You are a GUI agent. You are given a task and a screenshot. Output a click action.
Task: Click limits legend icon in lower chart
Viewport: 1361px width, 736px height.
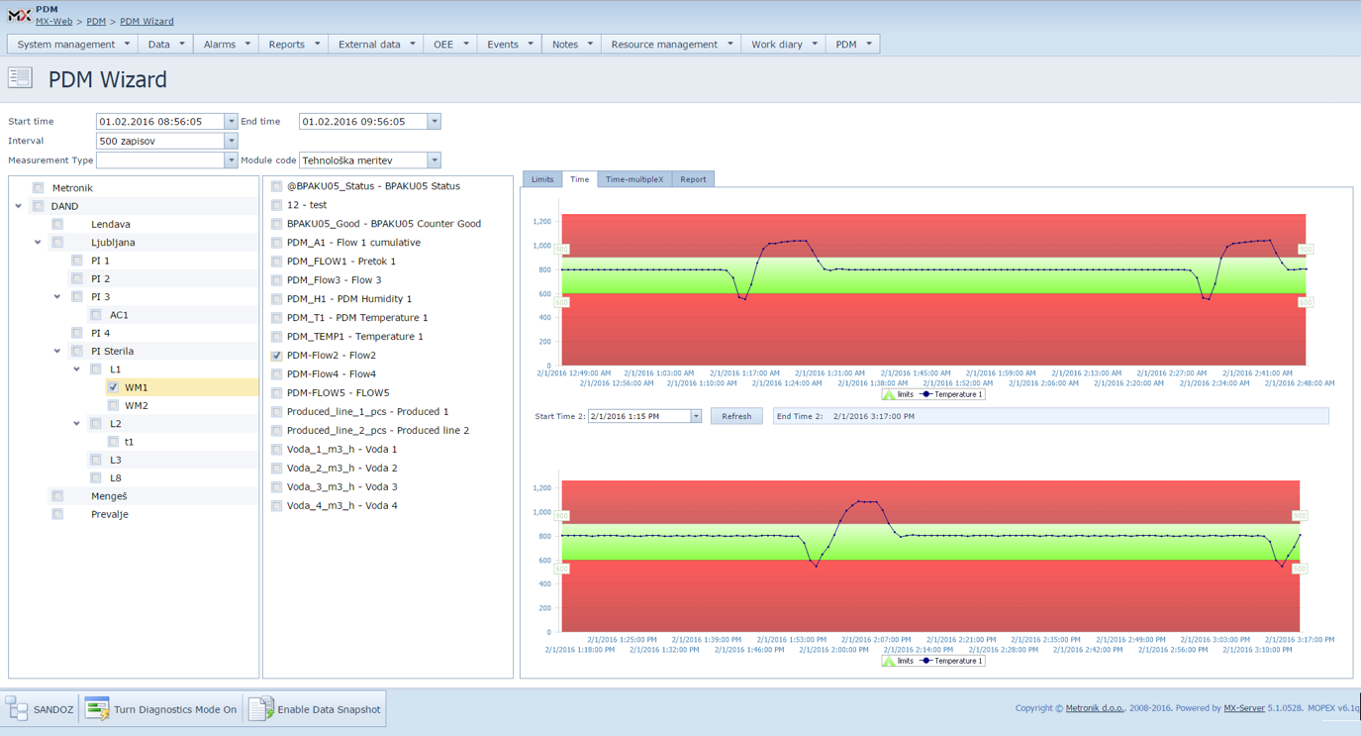(x=889, y=661)
